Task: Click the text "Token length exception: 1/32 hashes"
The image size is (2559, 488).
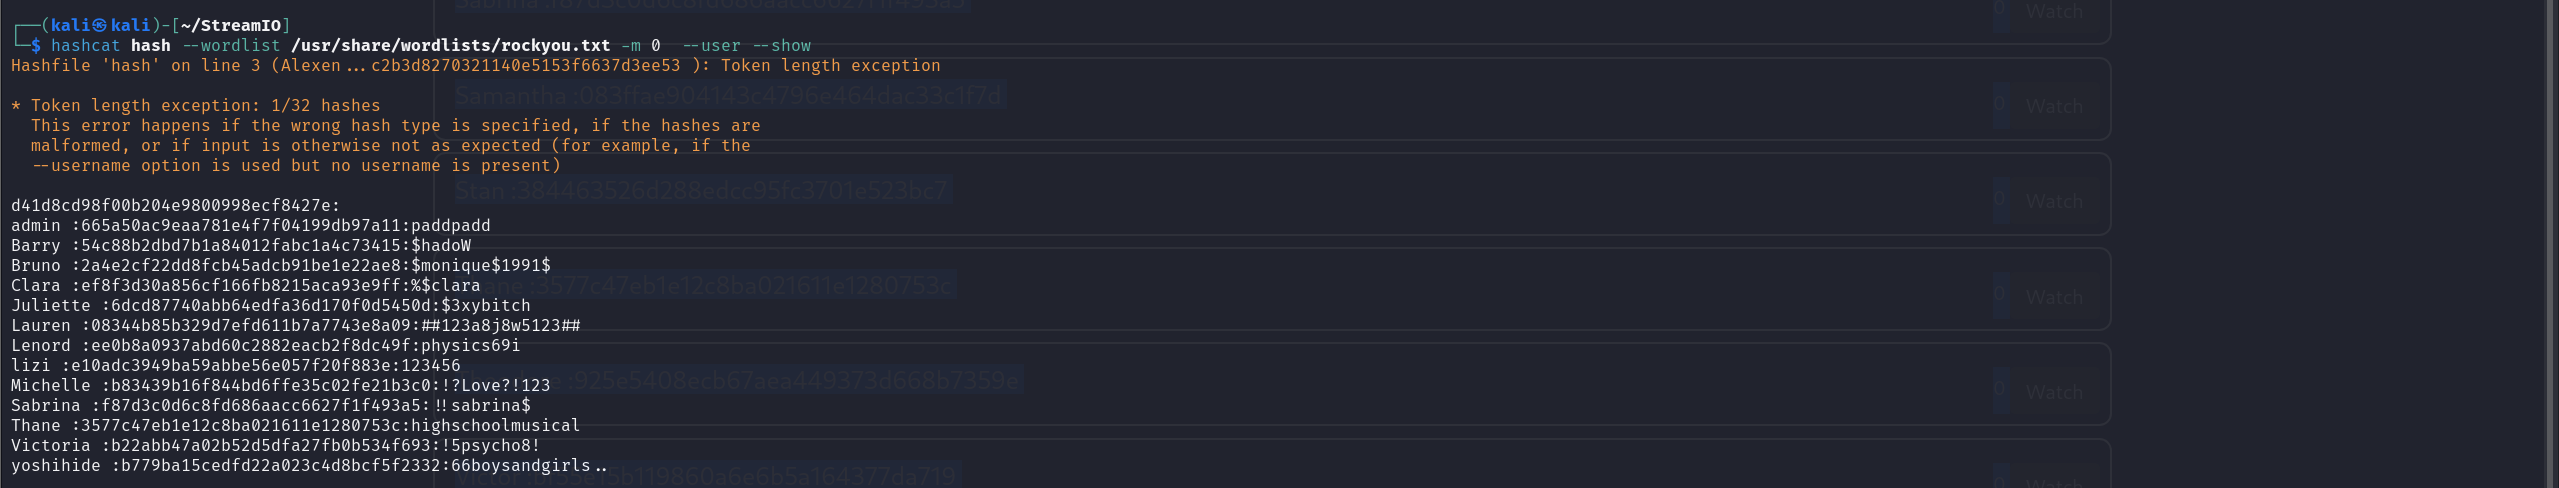Action: pyautogui.click(x=205, y=105)
